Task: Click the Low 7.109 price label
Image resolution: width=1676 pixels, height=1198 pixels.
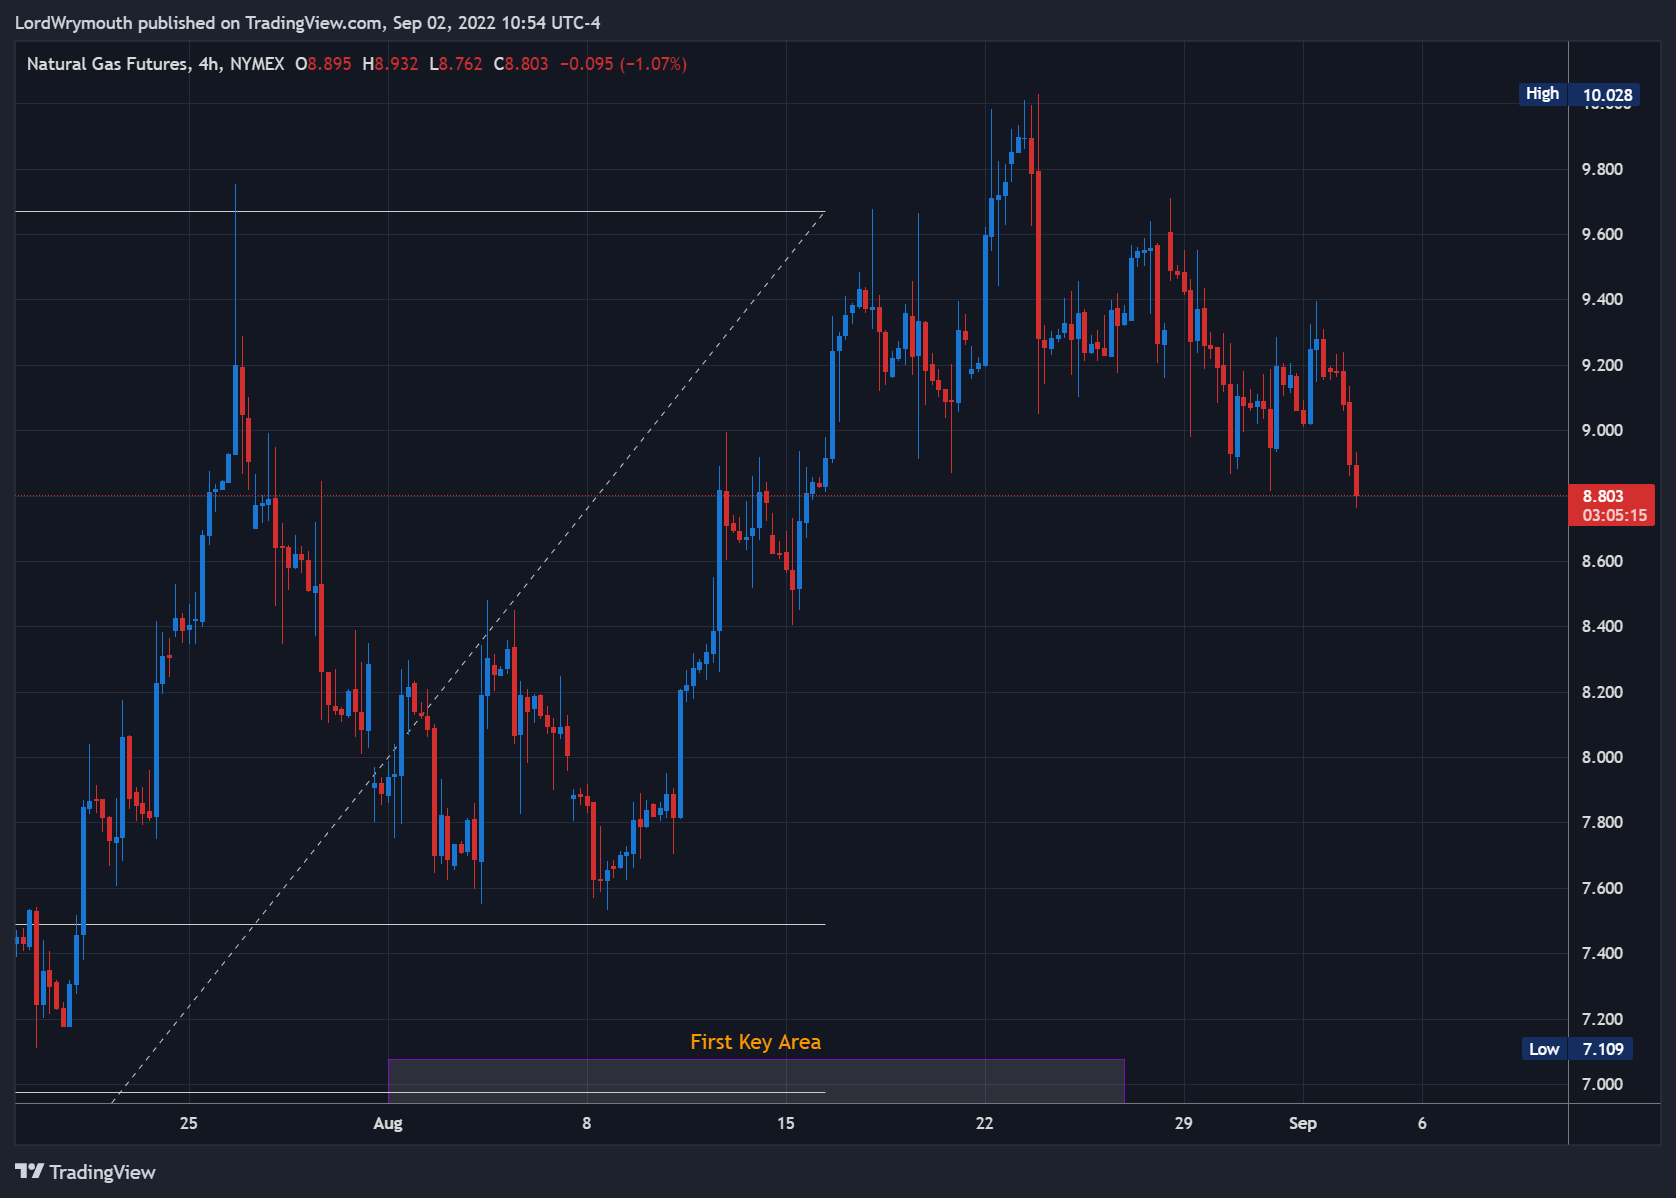Action: click(x=1578, y=1049)
